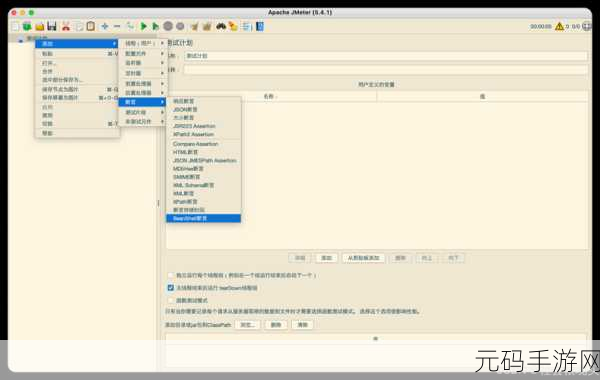Select Compare Assertion in the submenu

click(x=204, y=144)
